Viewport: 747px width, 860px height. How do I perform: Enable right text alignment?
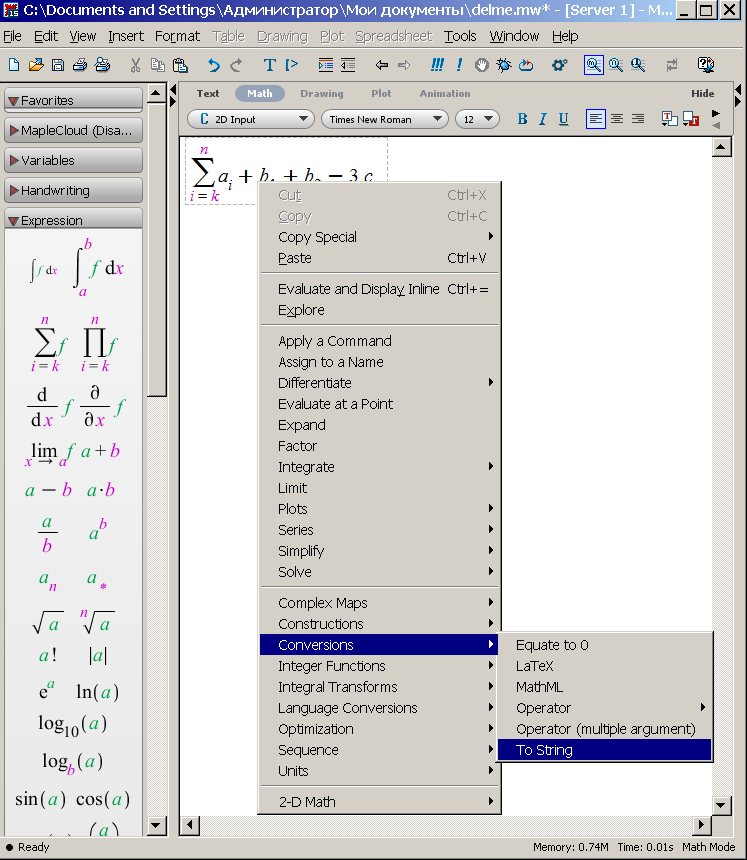[x=638, y=119]
